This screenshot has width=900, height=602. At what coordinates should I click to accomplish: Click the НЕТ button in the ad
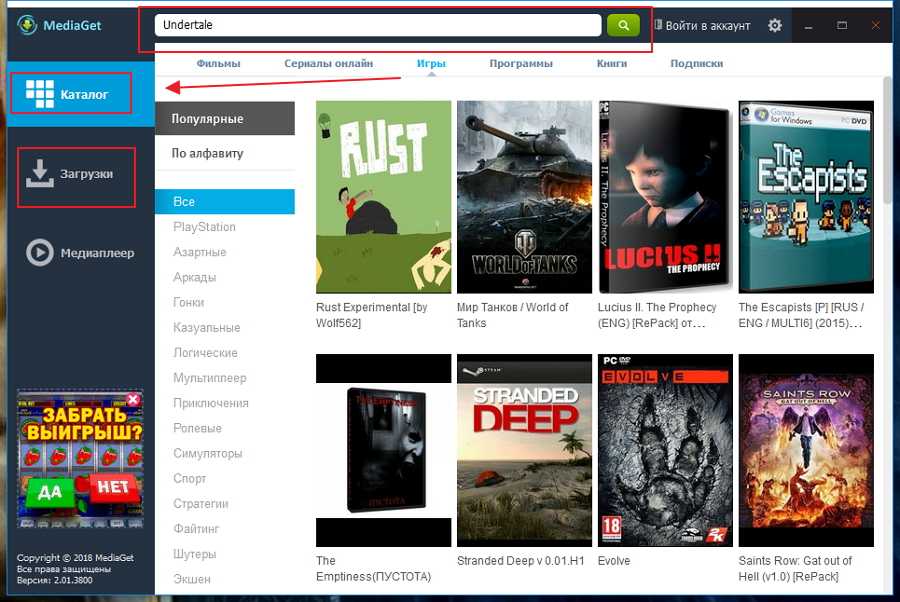coord(114,487)
